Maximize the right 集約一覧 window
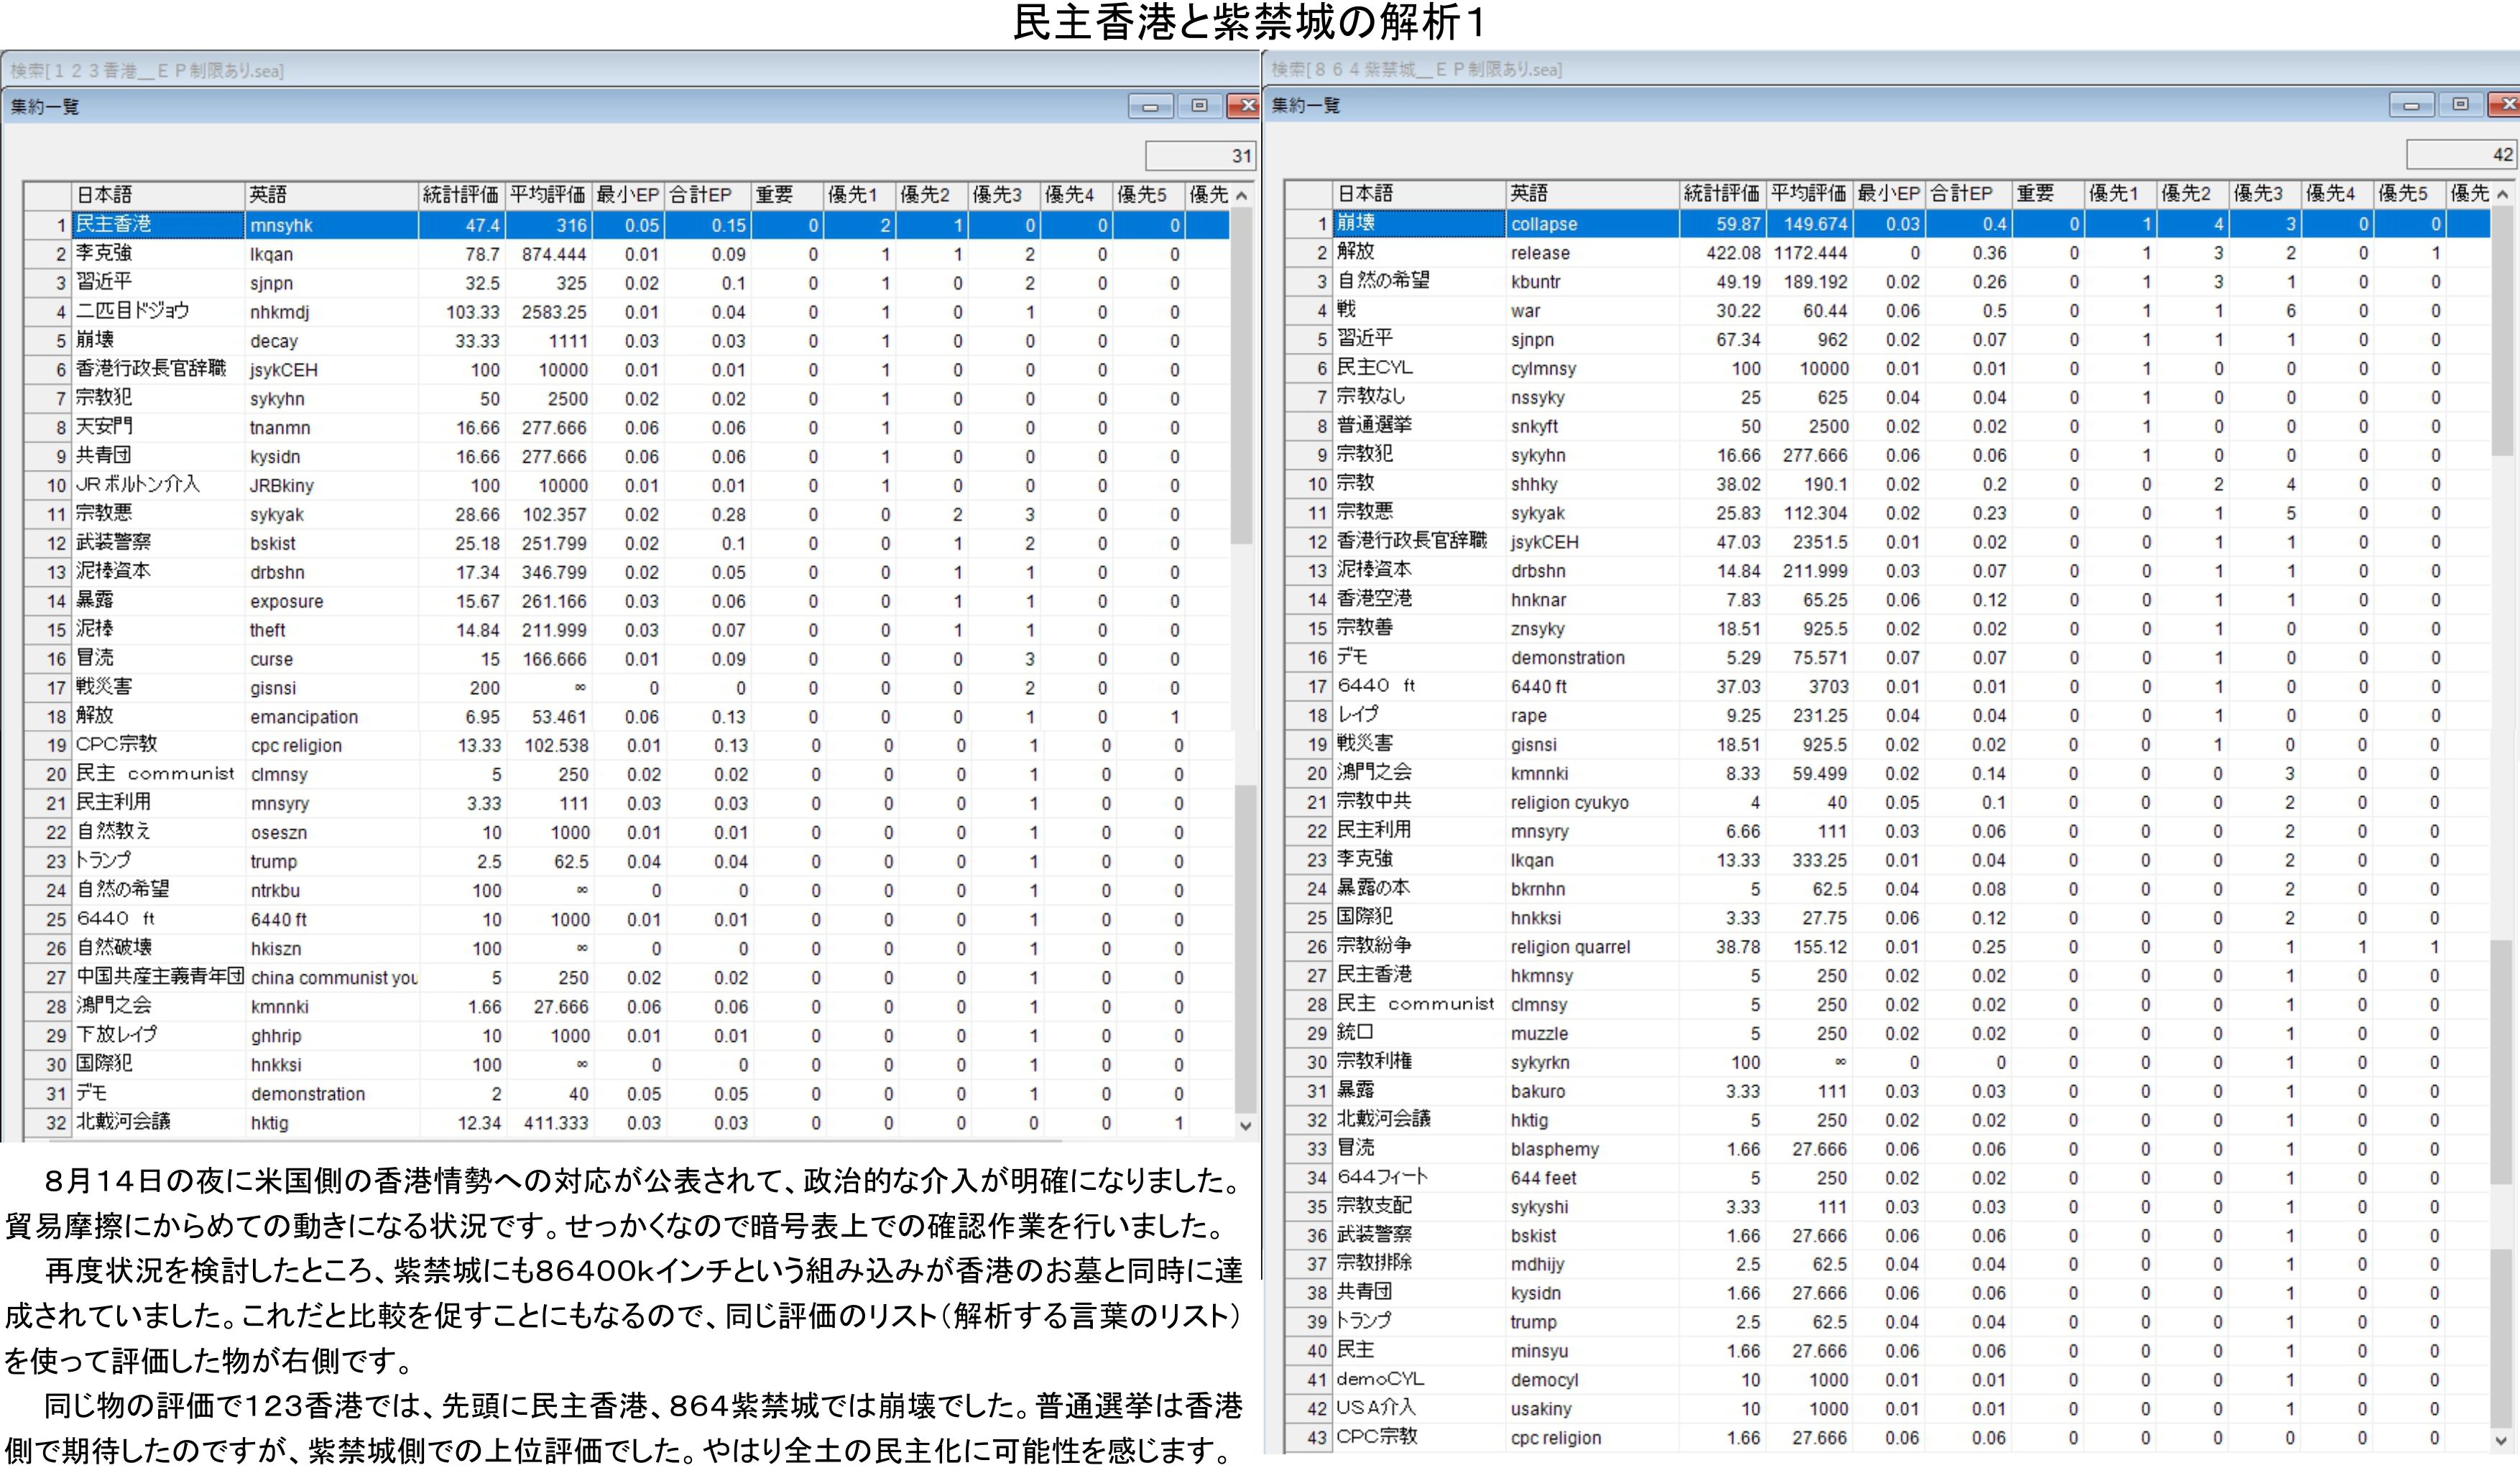The width and height of the screenshot is (2520, 1473). point(2460,105)
